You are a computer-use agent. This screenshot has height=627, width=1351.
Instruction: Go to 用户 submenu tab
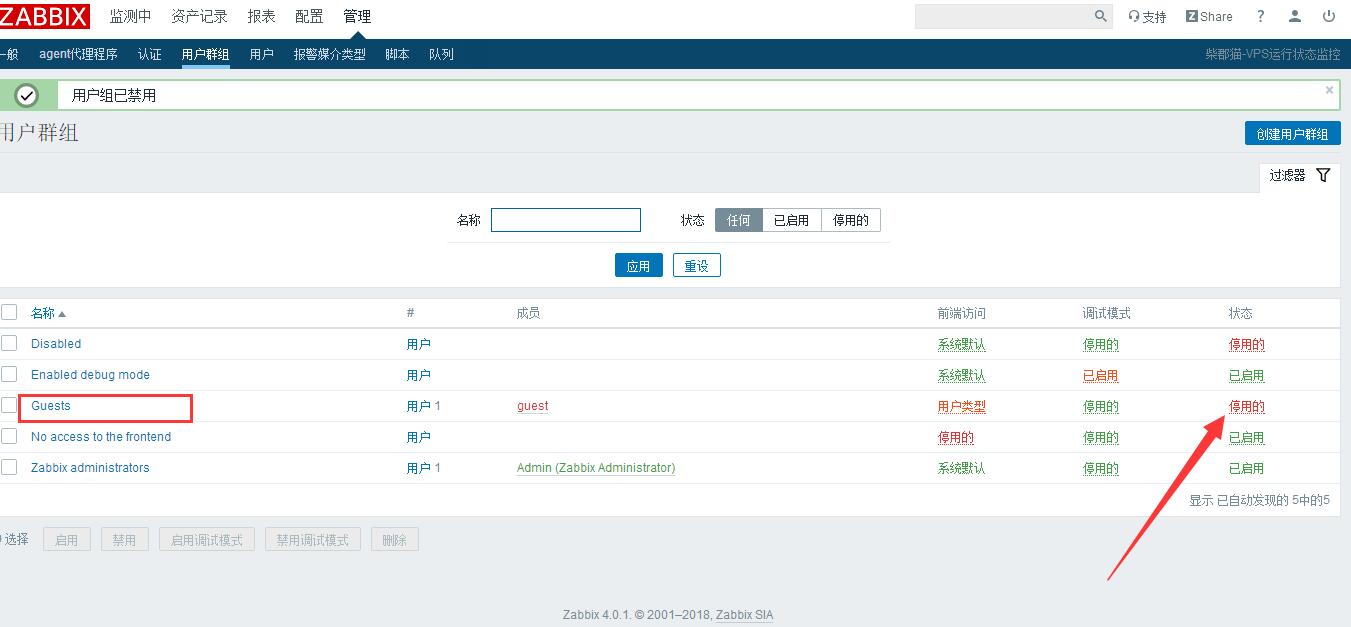pyautogui.click(x=262, y=54)
